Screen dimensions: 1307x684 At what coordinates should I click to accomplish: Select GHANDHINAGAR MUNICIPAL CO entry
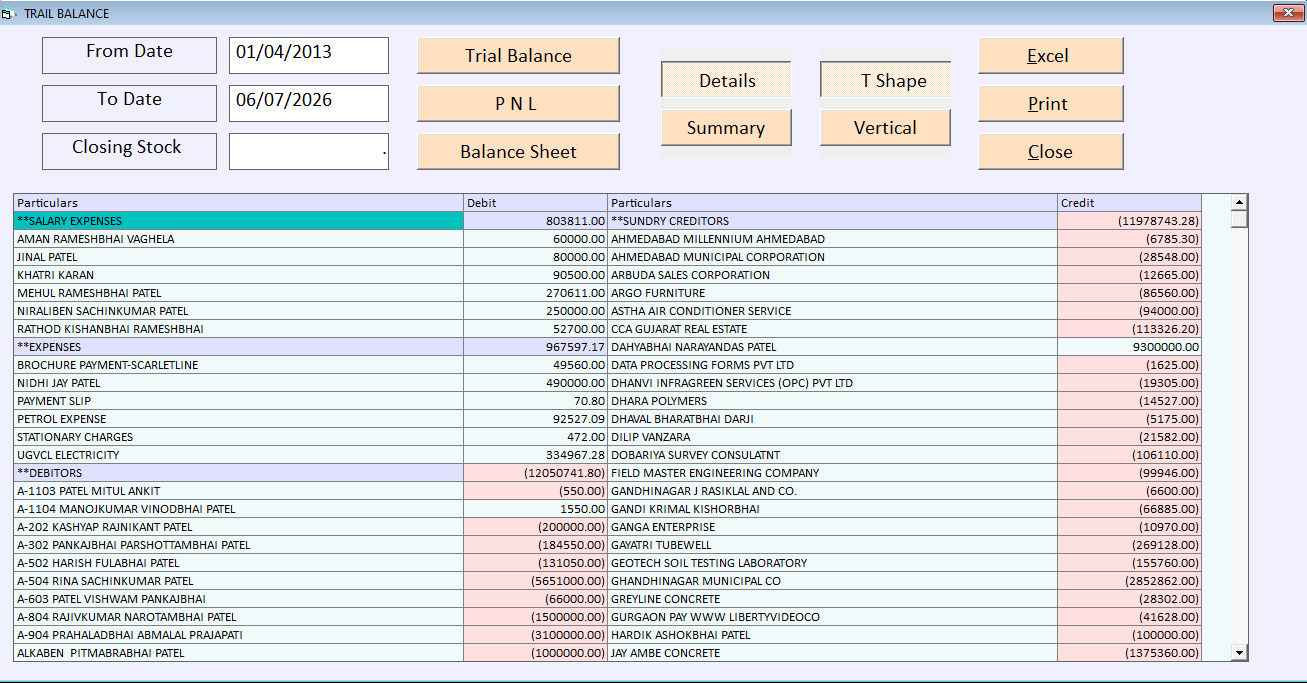coord(833,581)
